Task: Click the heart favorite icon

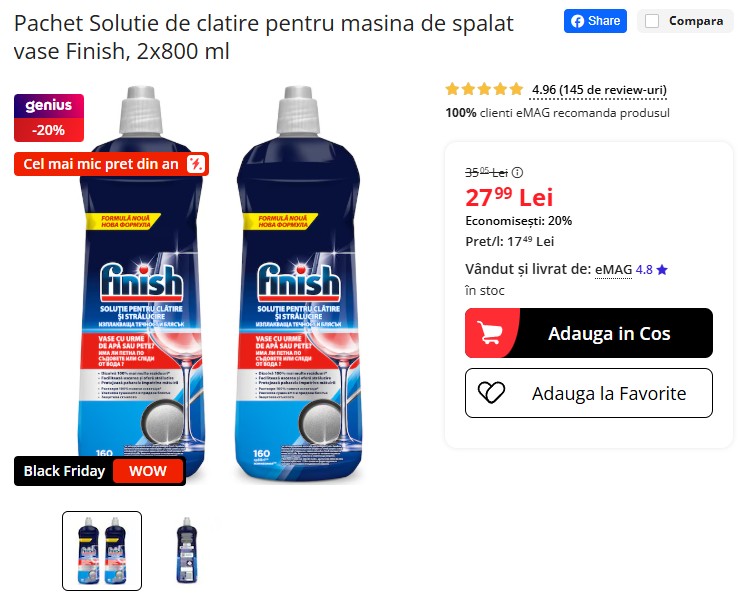Action: [x=491, y=393]
